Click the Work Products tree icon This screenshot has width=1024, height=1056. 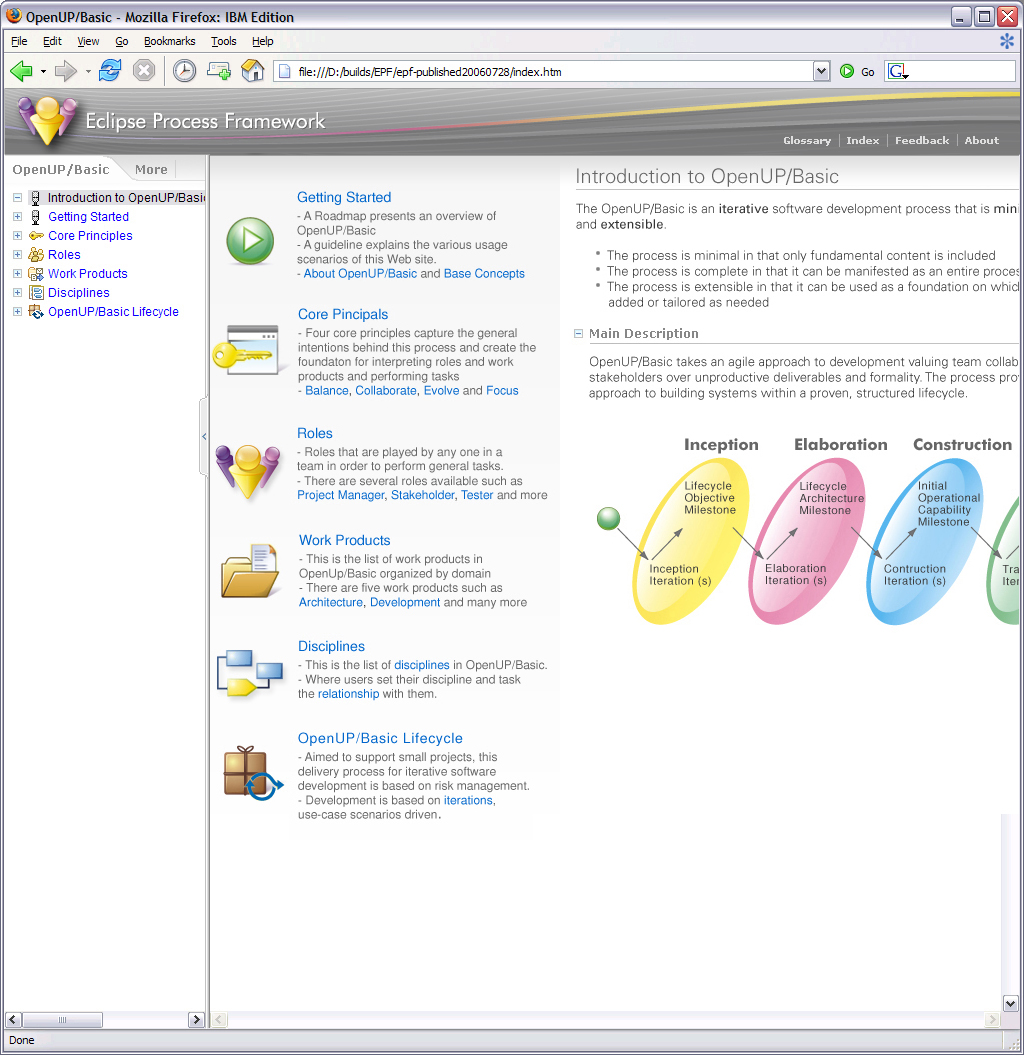(x=36, y=273)
